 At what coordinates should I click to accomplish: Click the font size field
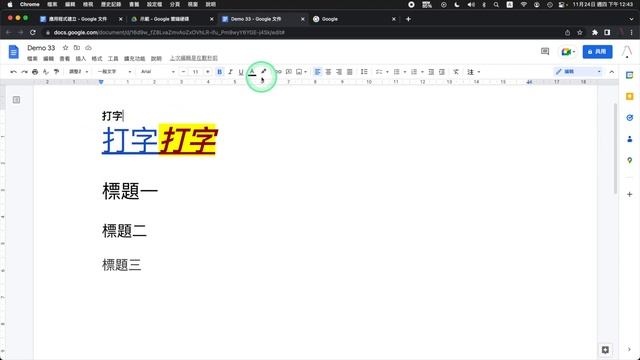pyautogui.click(x=196, y=72)
